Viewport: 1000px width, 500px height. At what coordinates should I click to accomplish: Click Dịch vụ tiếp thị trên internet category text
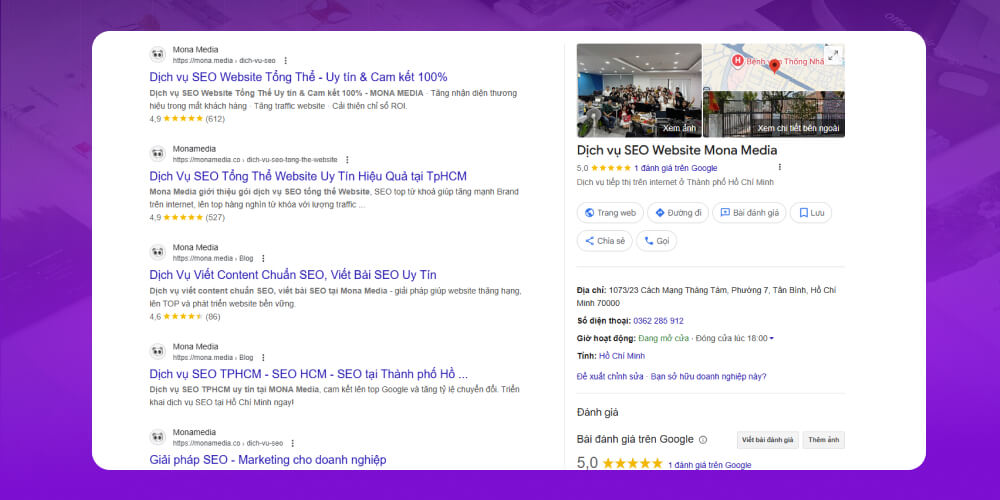pos(675,182)
